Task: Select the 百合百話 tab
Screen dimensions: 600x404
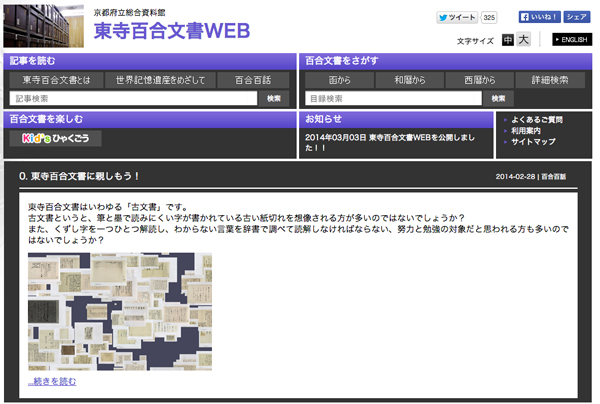Action: (252, 79)
